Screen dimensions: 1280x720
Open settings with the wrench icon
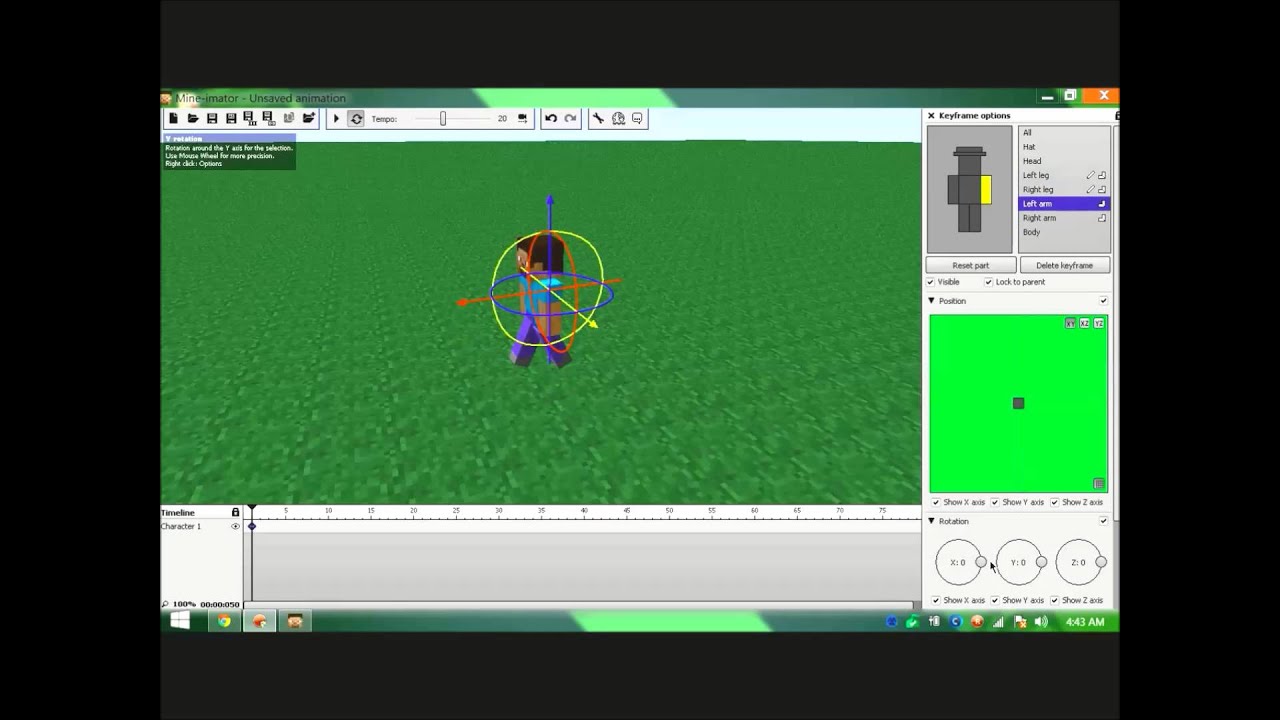tap(598, 118)
